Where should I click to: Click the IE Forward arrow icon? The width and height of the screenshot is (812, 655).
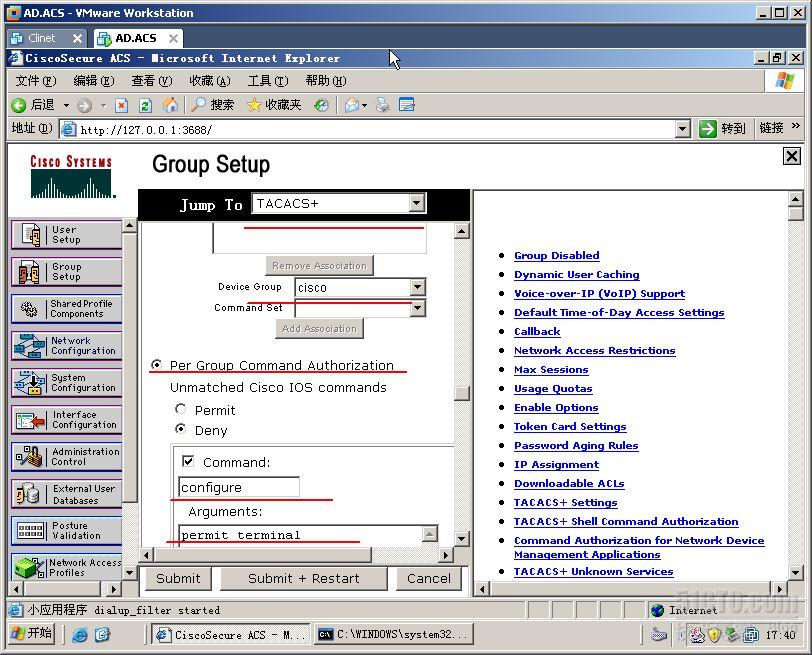point(84,106)
